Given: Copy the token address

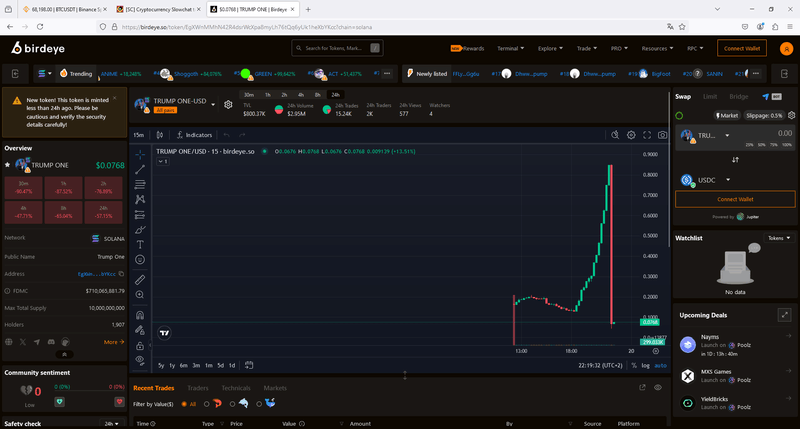Looking at the screenshot, I should click(121, 274).
